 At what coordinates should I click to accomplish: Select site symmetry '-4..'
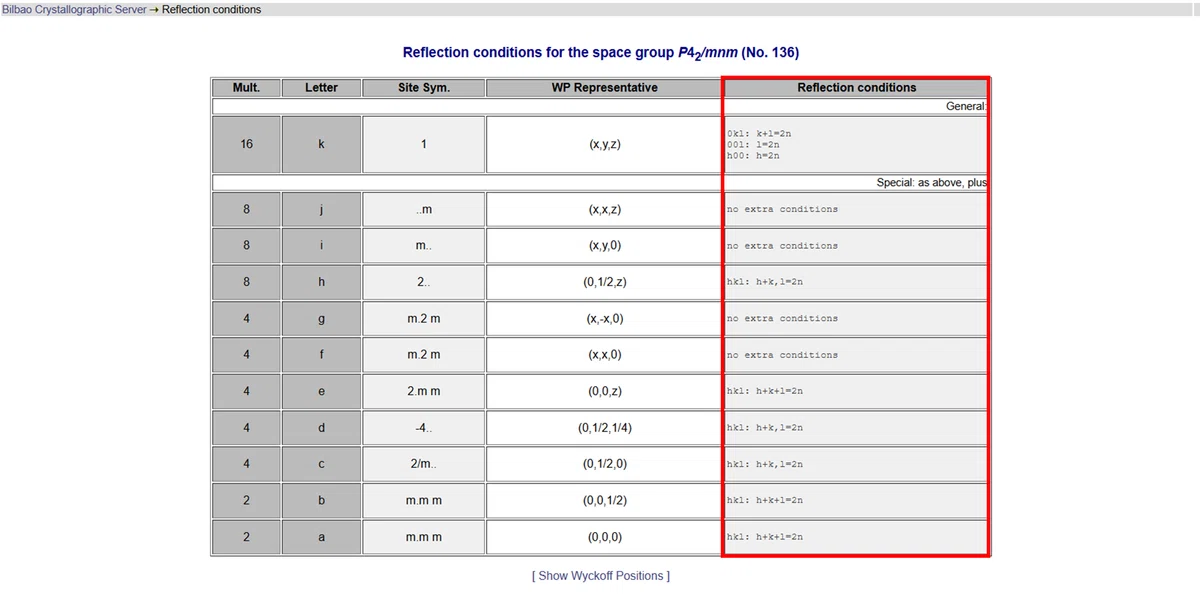(424, 428)
